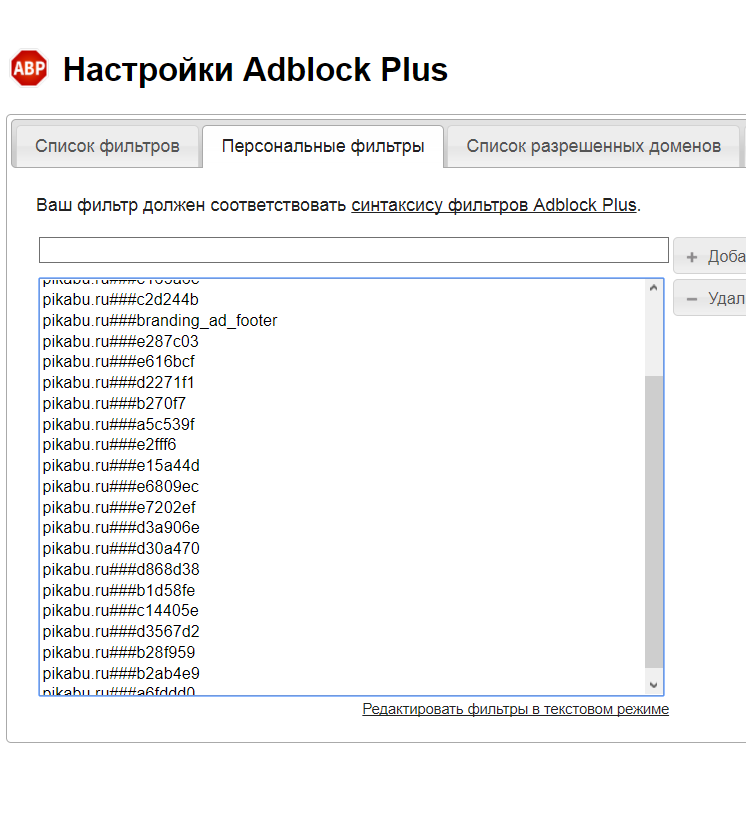Switch to the Список фильтров tab
The image size is (746, 819).
tap(107, 146)
